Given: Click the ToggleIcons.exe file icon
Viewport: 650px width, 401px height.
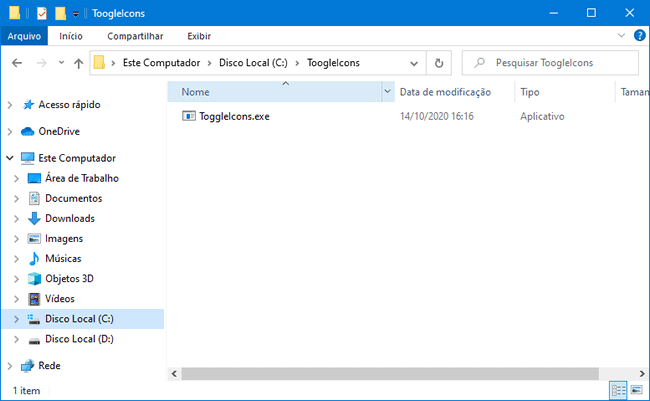Looking at the screenshot, I should coord(189,116).
